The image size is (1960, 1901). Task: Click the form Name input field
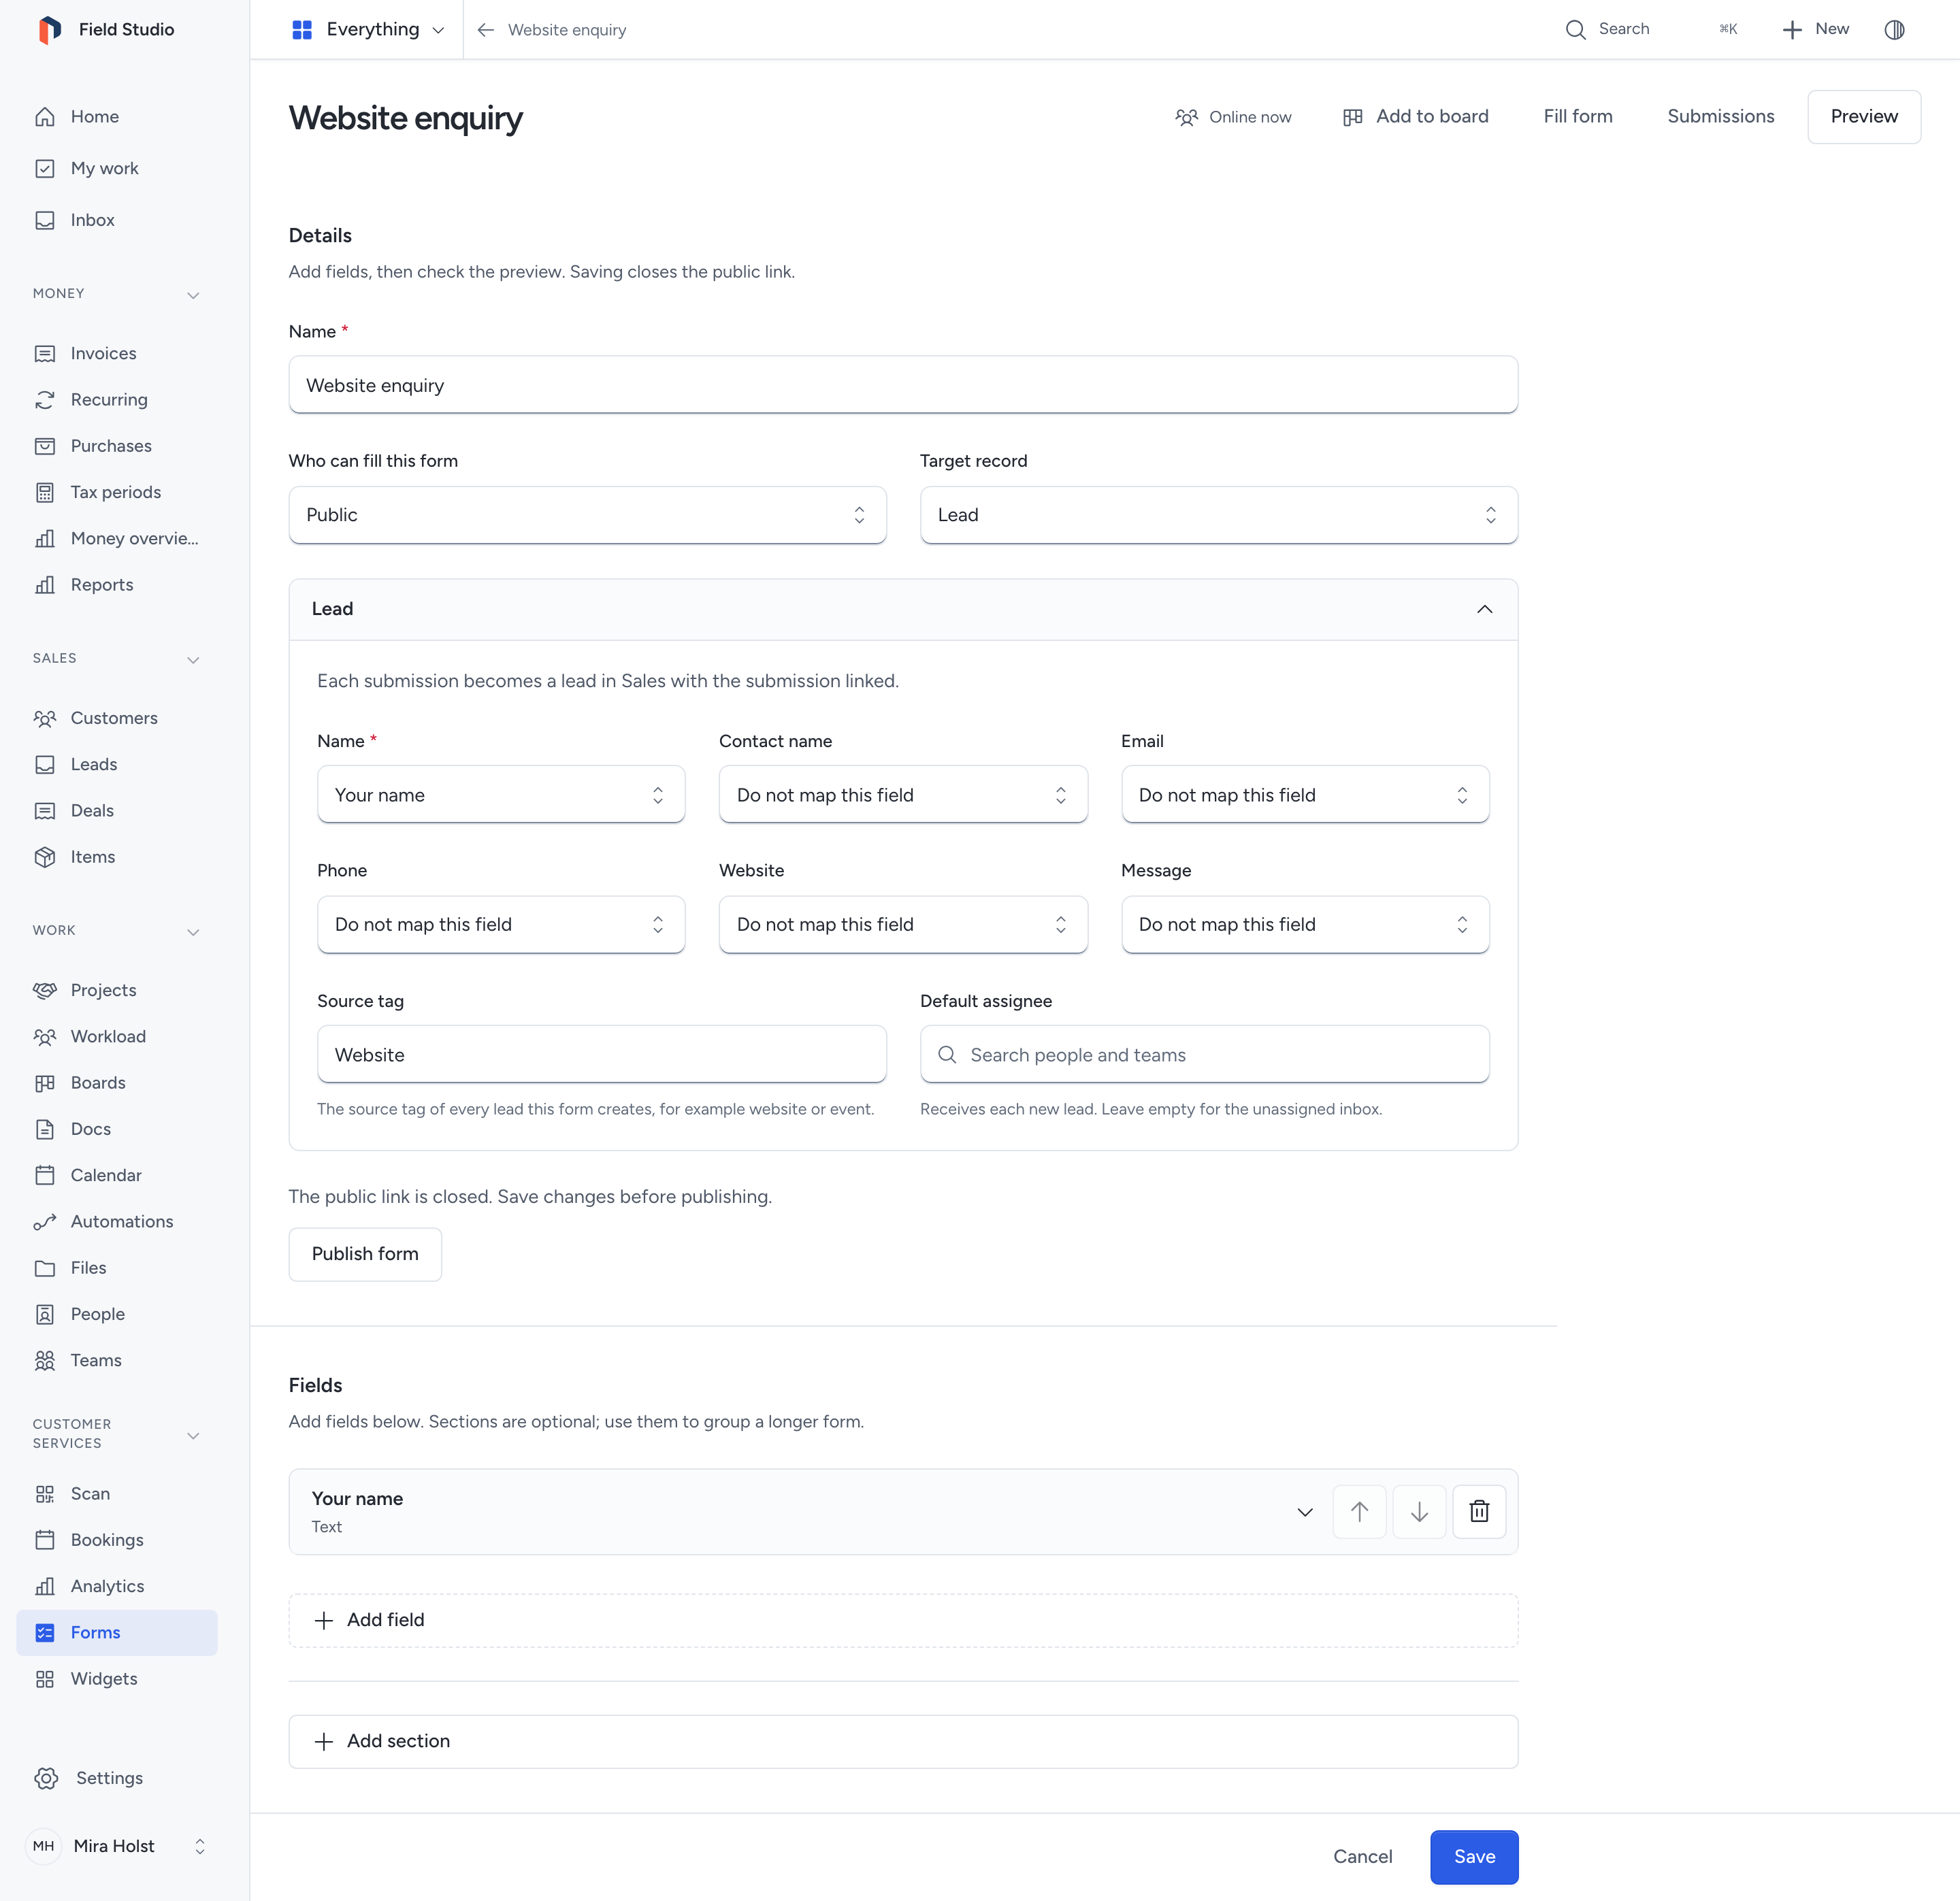pyautogui.click(x=903, y=385)
